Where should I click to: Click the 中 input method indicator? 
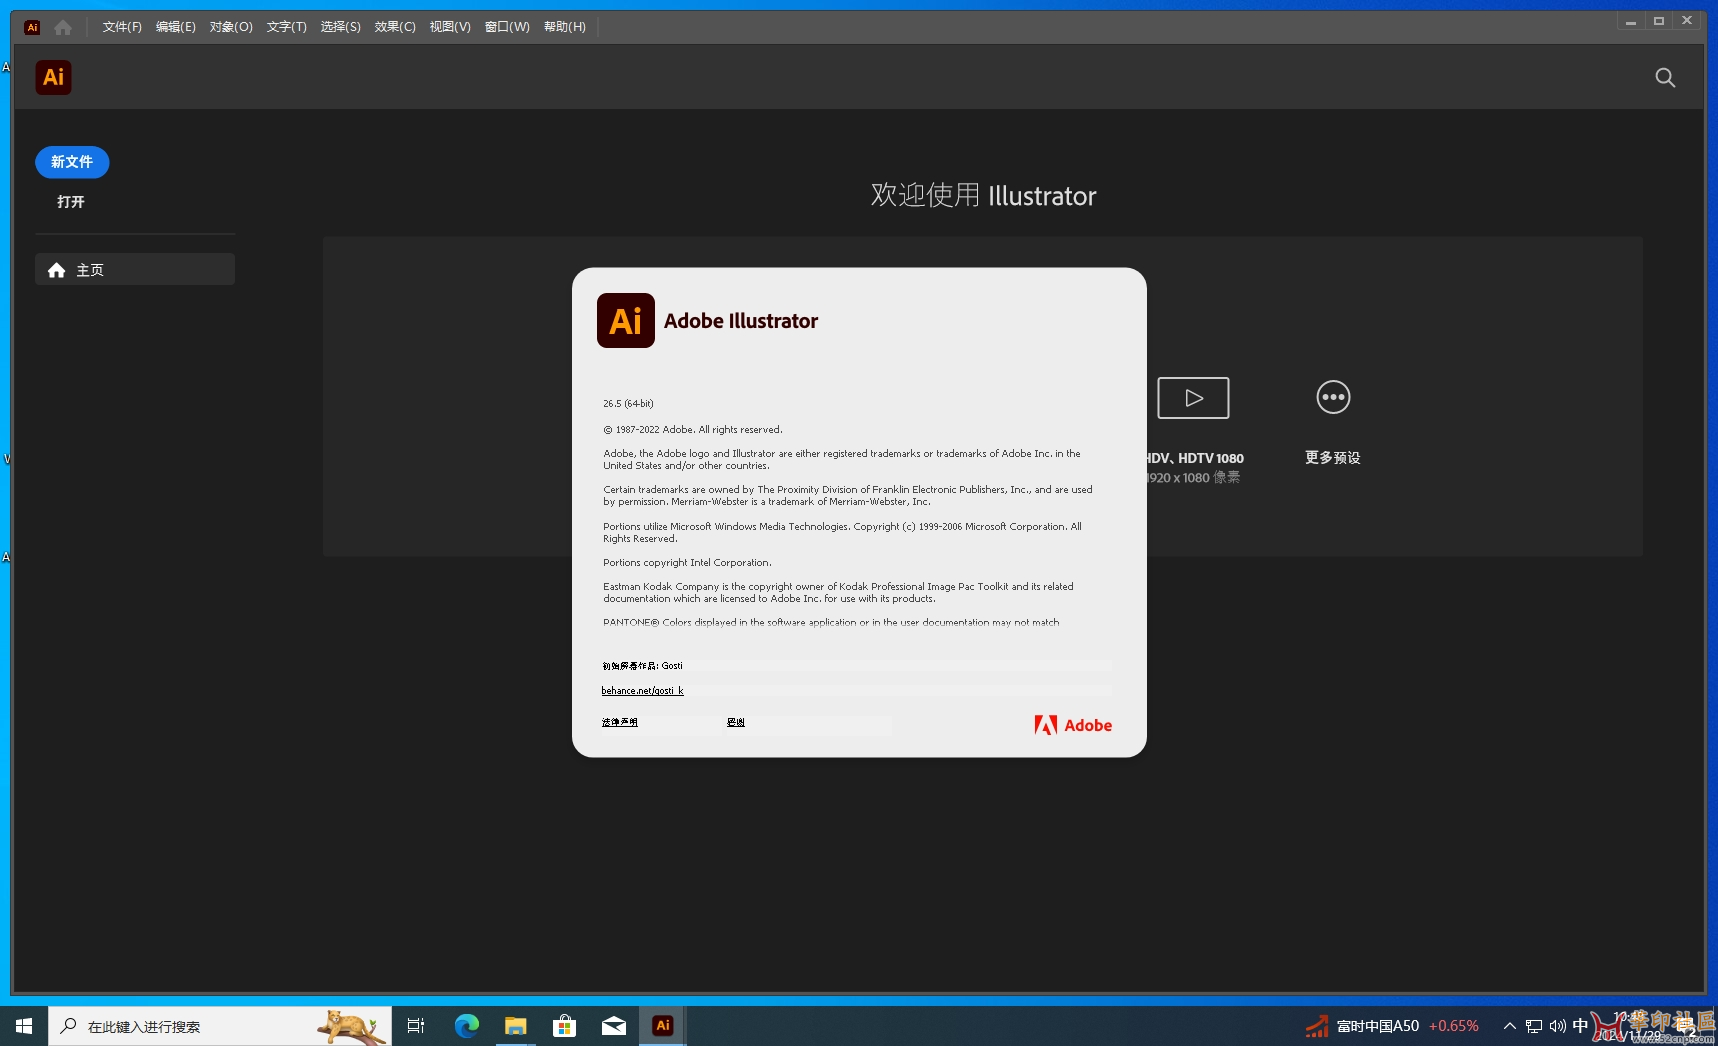(x=1580, y=1026)
